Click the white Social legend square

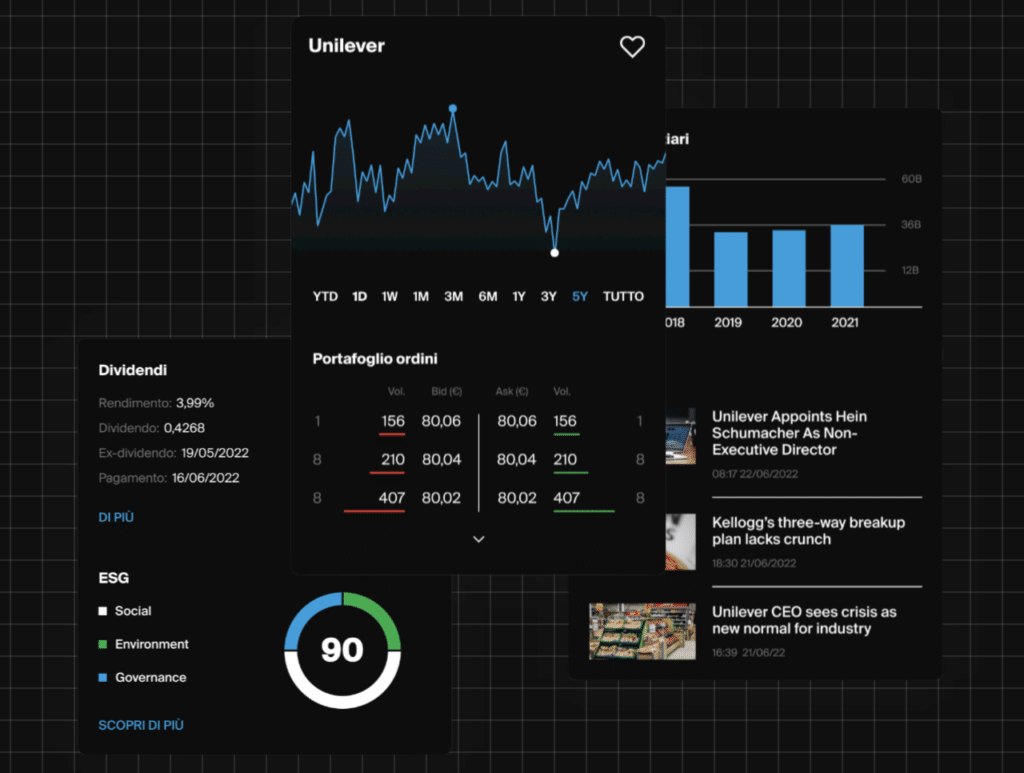click(103, 611)
